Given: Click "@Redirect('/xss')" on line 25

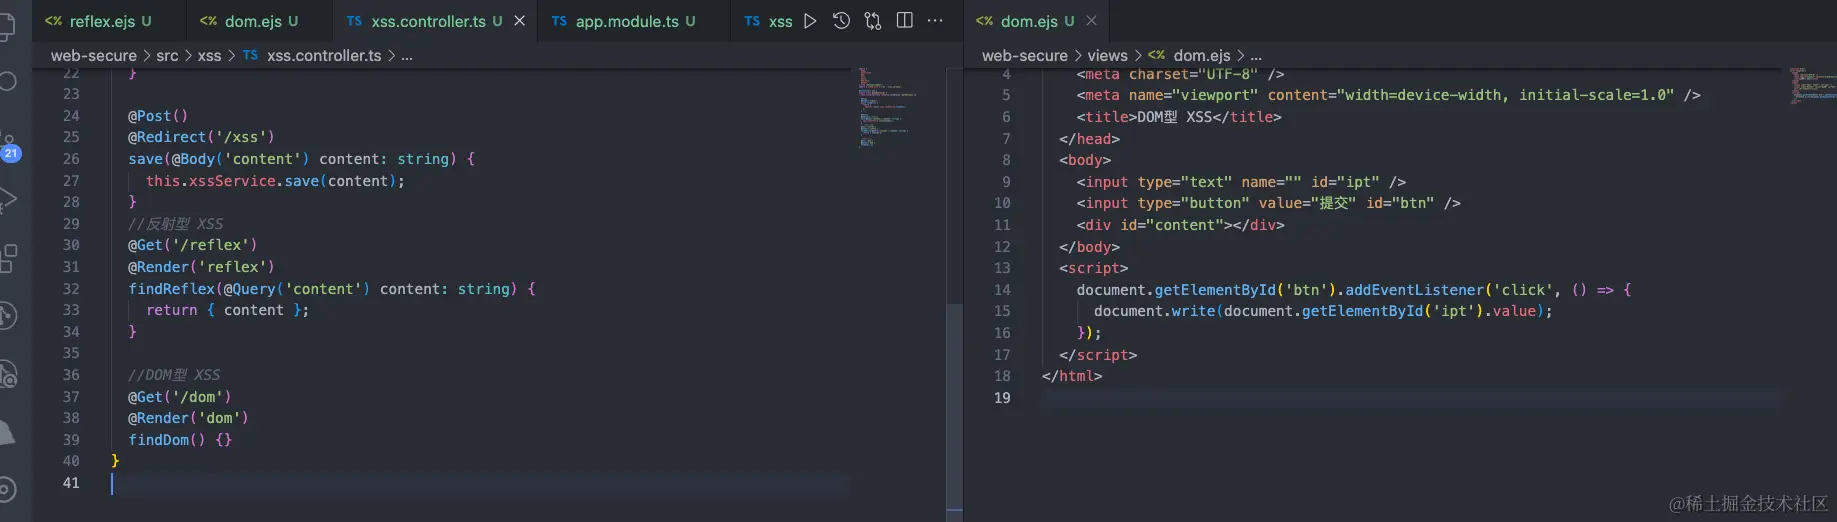Looking at the screenshot, I should pos(201,137).
